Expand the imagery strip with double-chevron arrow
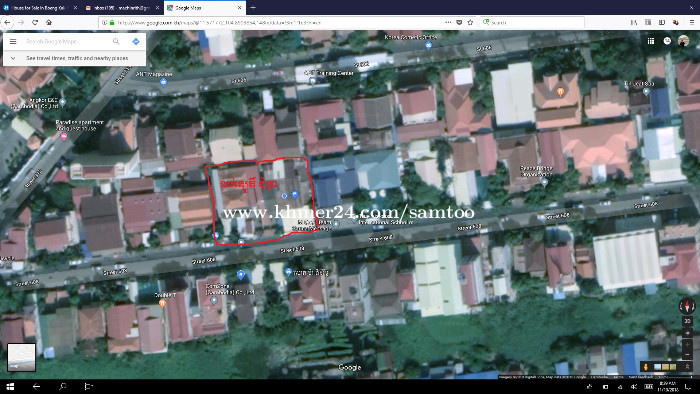The image size is (700, 394). (x=688, y=367)
